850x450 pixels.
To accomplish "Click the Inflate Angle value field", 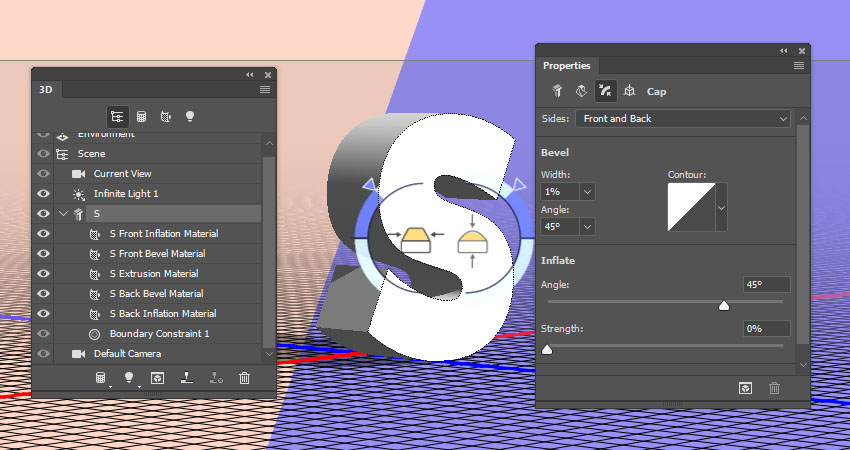I will coord(767,285).
